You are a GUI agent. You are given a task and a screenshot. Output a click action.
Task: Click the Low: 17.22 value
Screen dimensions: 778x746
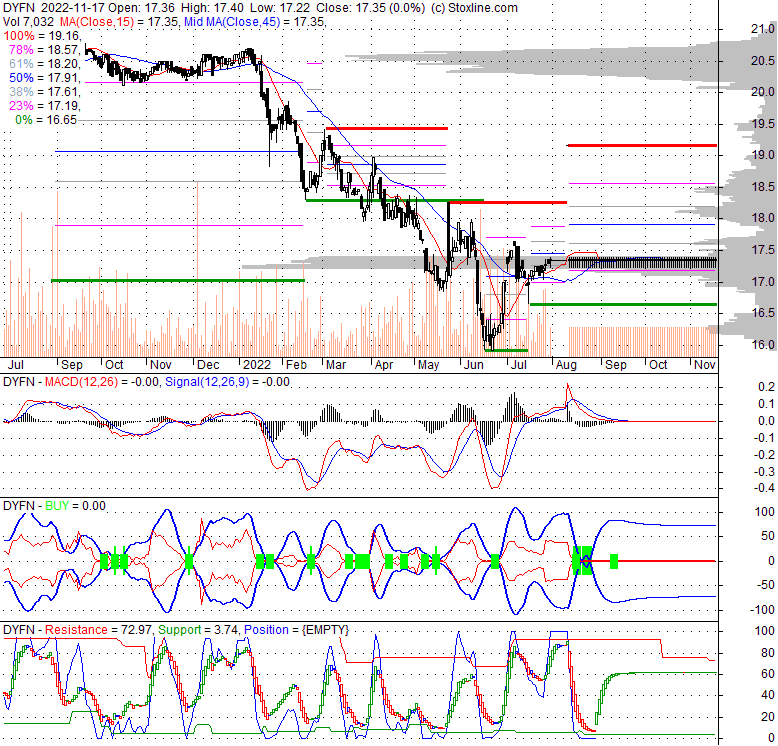[280, 8]
